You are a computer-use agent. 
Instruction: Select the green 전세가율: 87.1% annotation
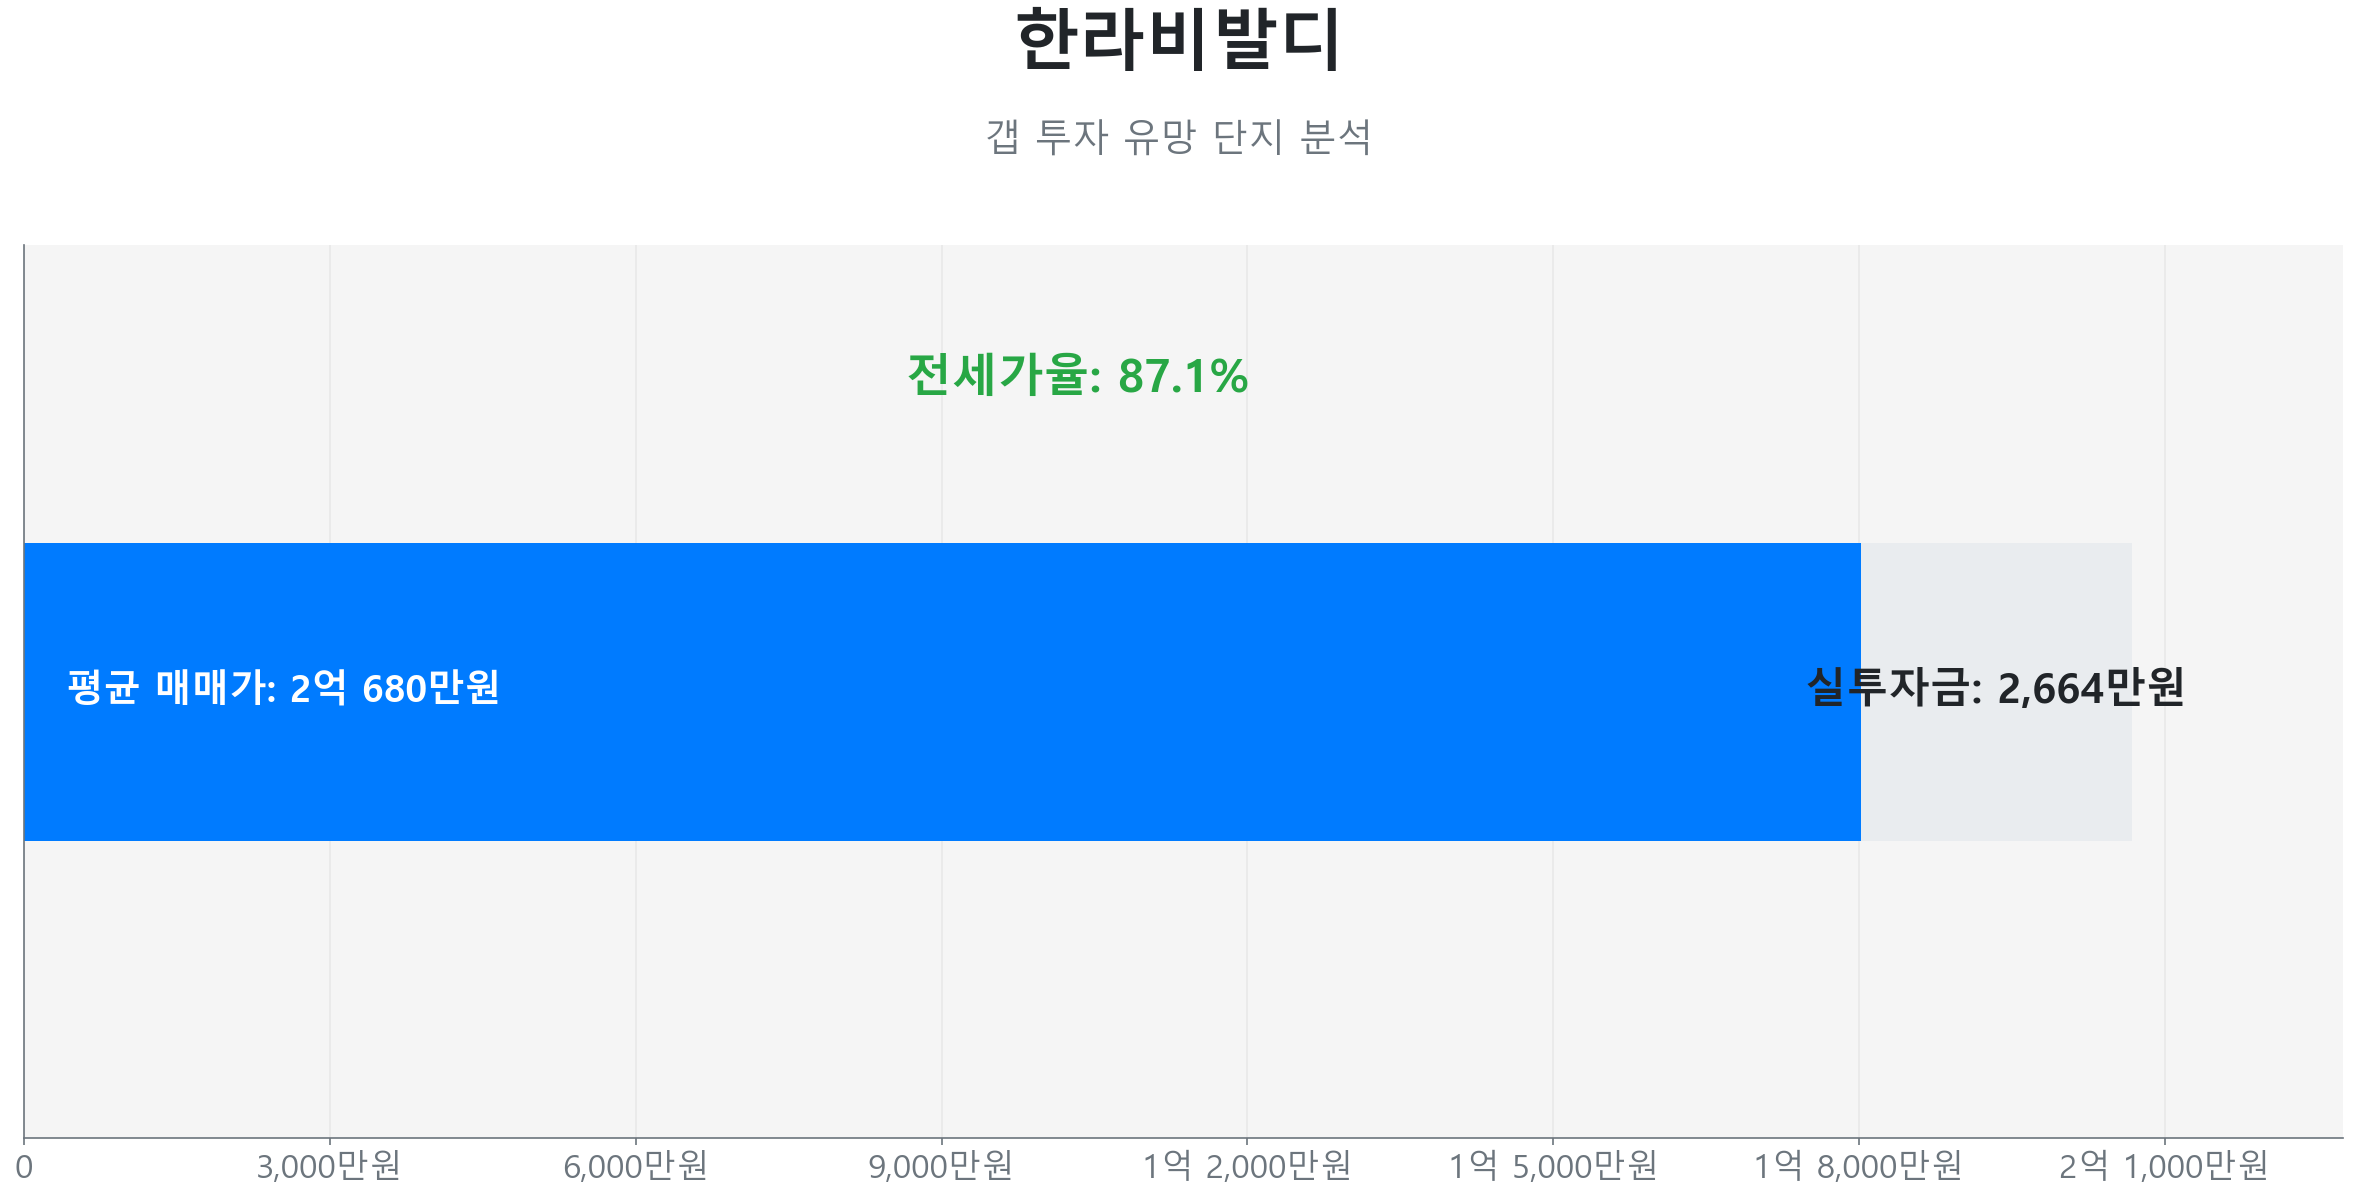(x=1077, y=376)
